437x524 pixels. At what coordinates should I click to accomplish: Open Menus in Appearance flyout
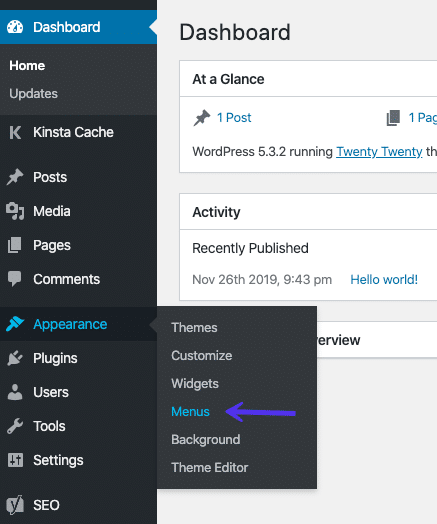[190, 412]
